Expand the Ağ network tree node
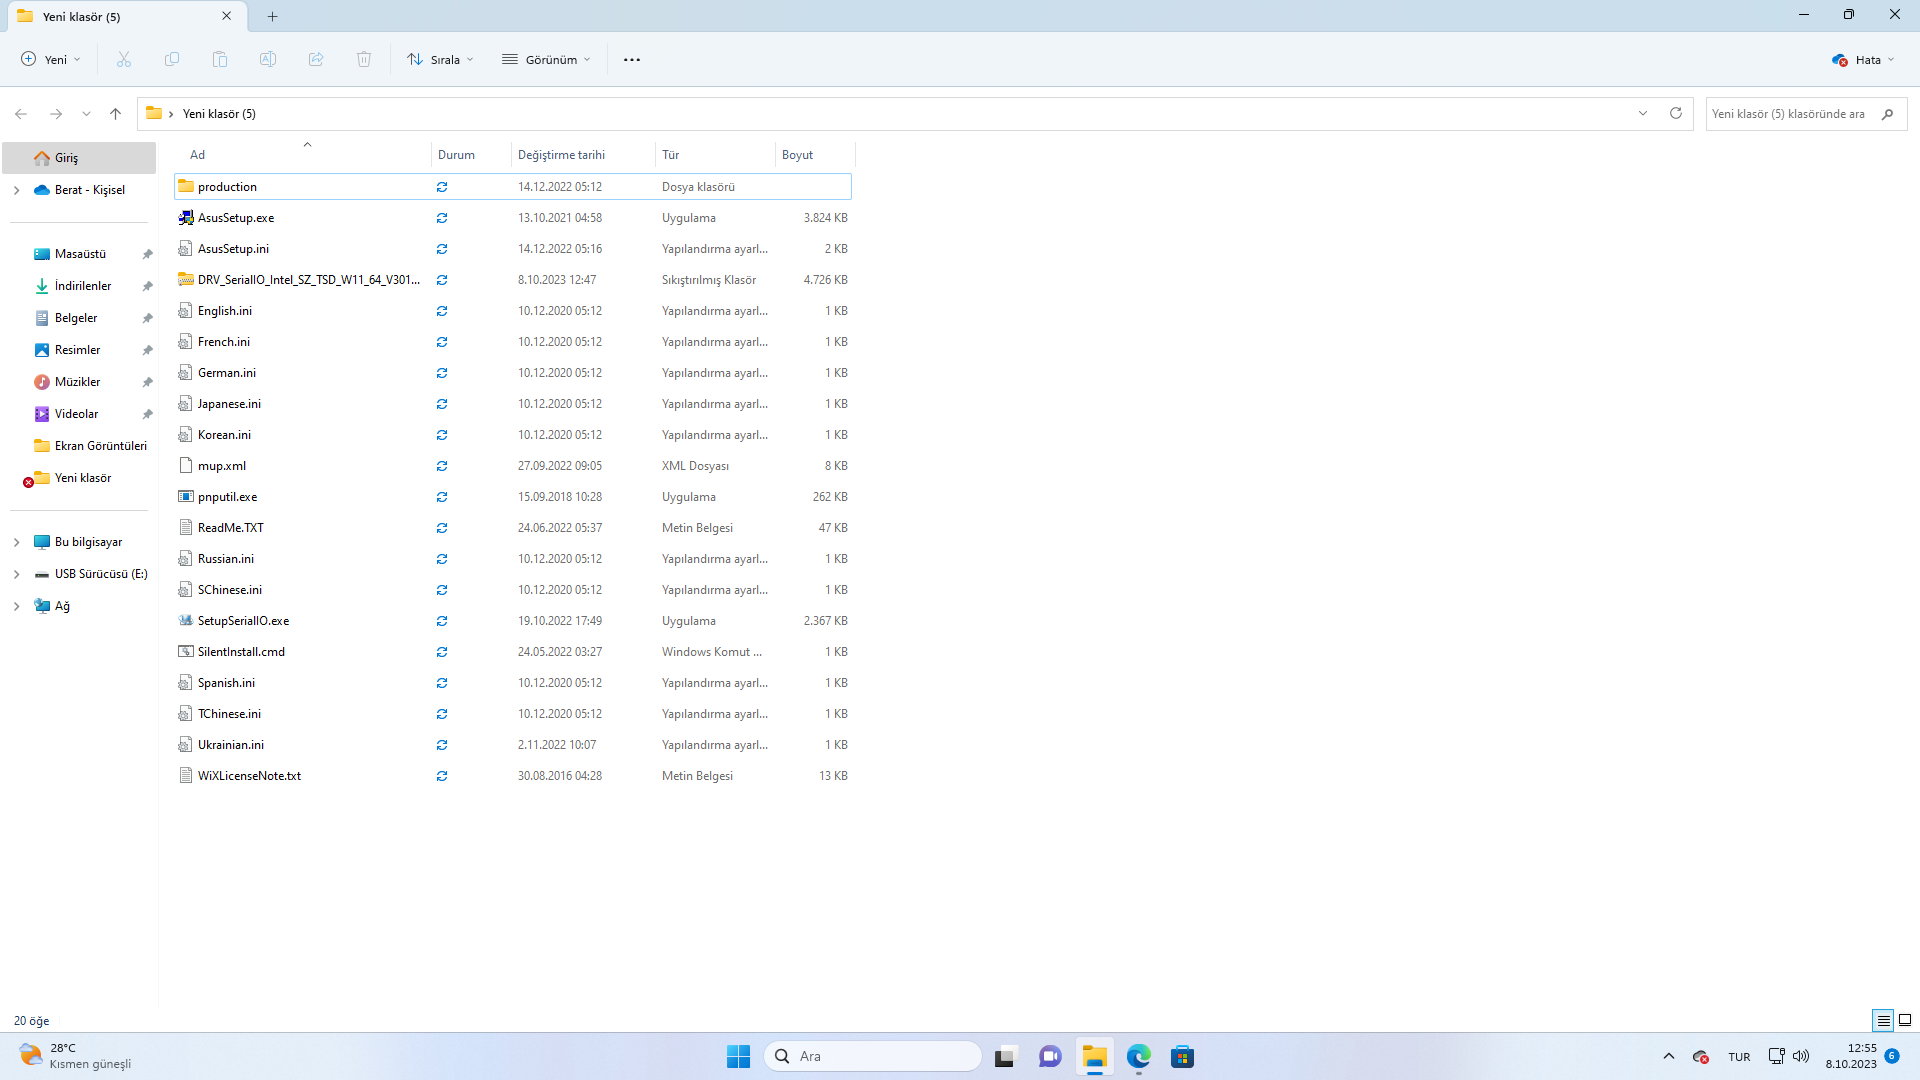1920x1080 pixels. (x=16, y=606)
